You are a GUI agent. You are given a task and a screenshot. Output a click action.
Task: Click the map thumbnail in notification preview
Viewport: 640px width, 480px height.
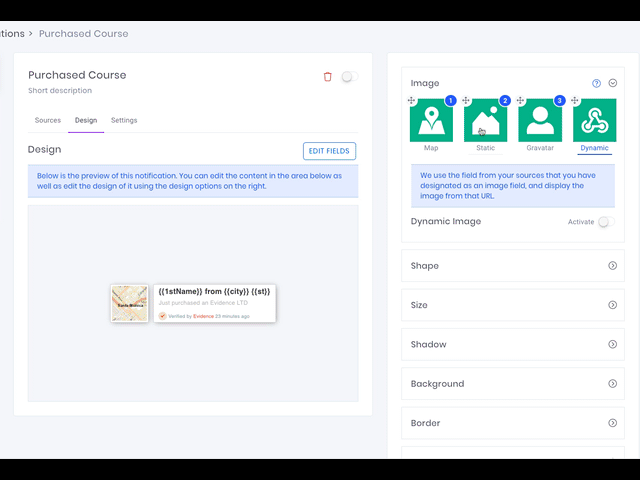click(x=130, y=303)
